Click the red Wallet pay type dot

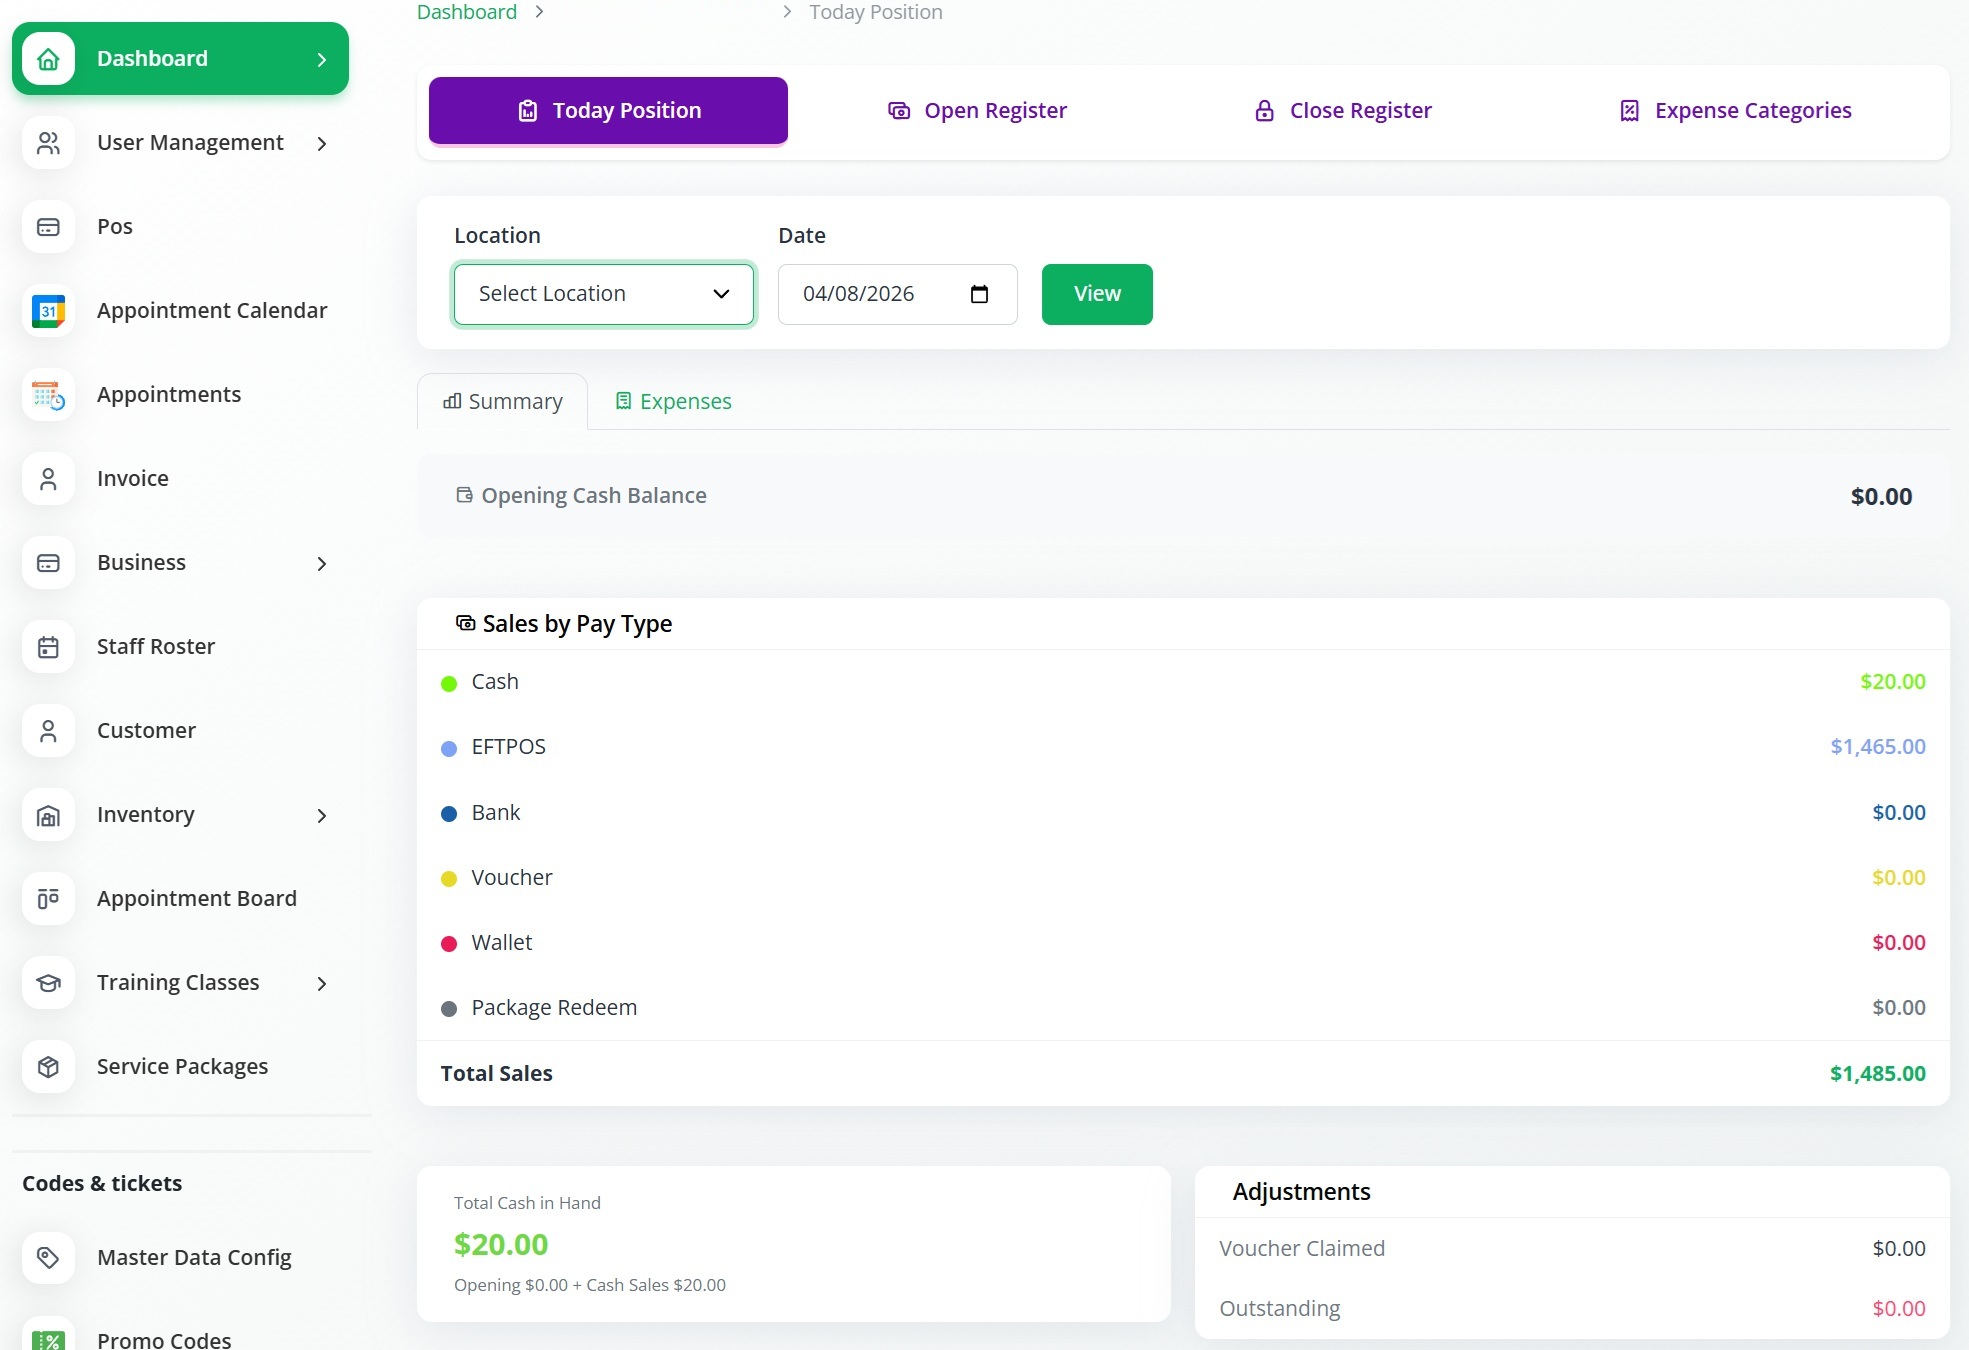pyautogui.click(x=449, y=944)
